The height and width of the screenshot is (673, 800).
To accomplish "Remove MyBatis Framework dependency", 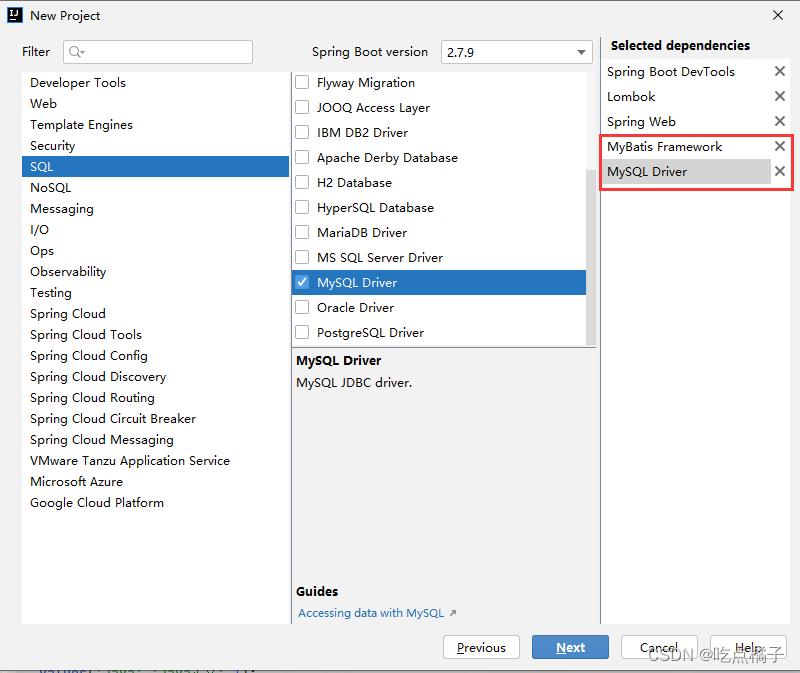I will coord(780,146).
